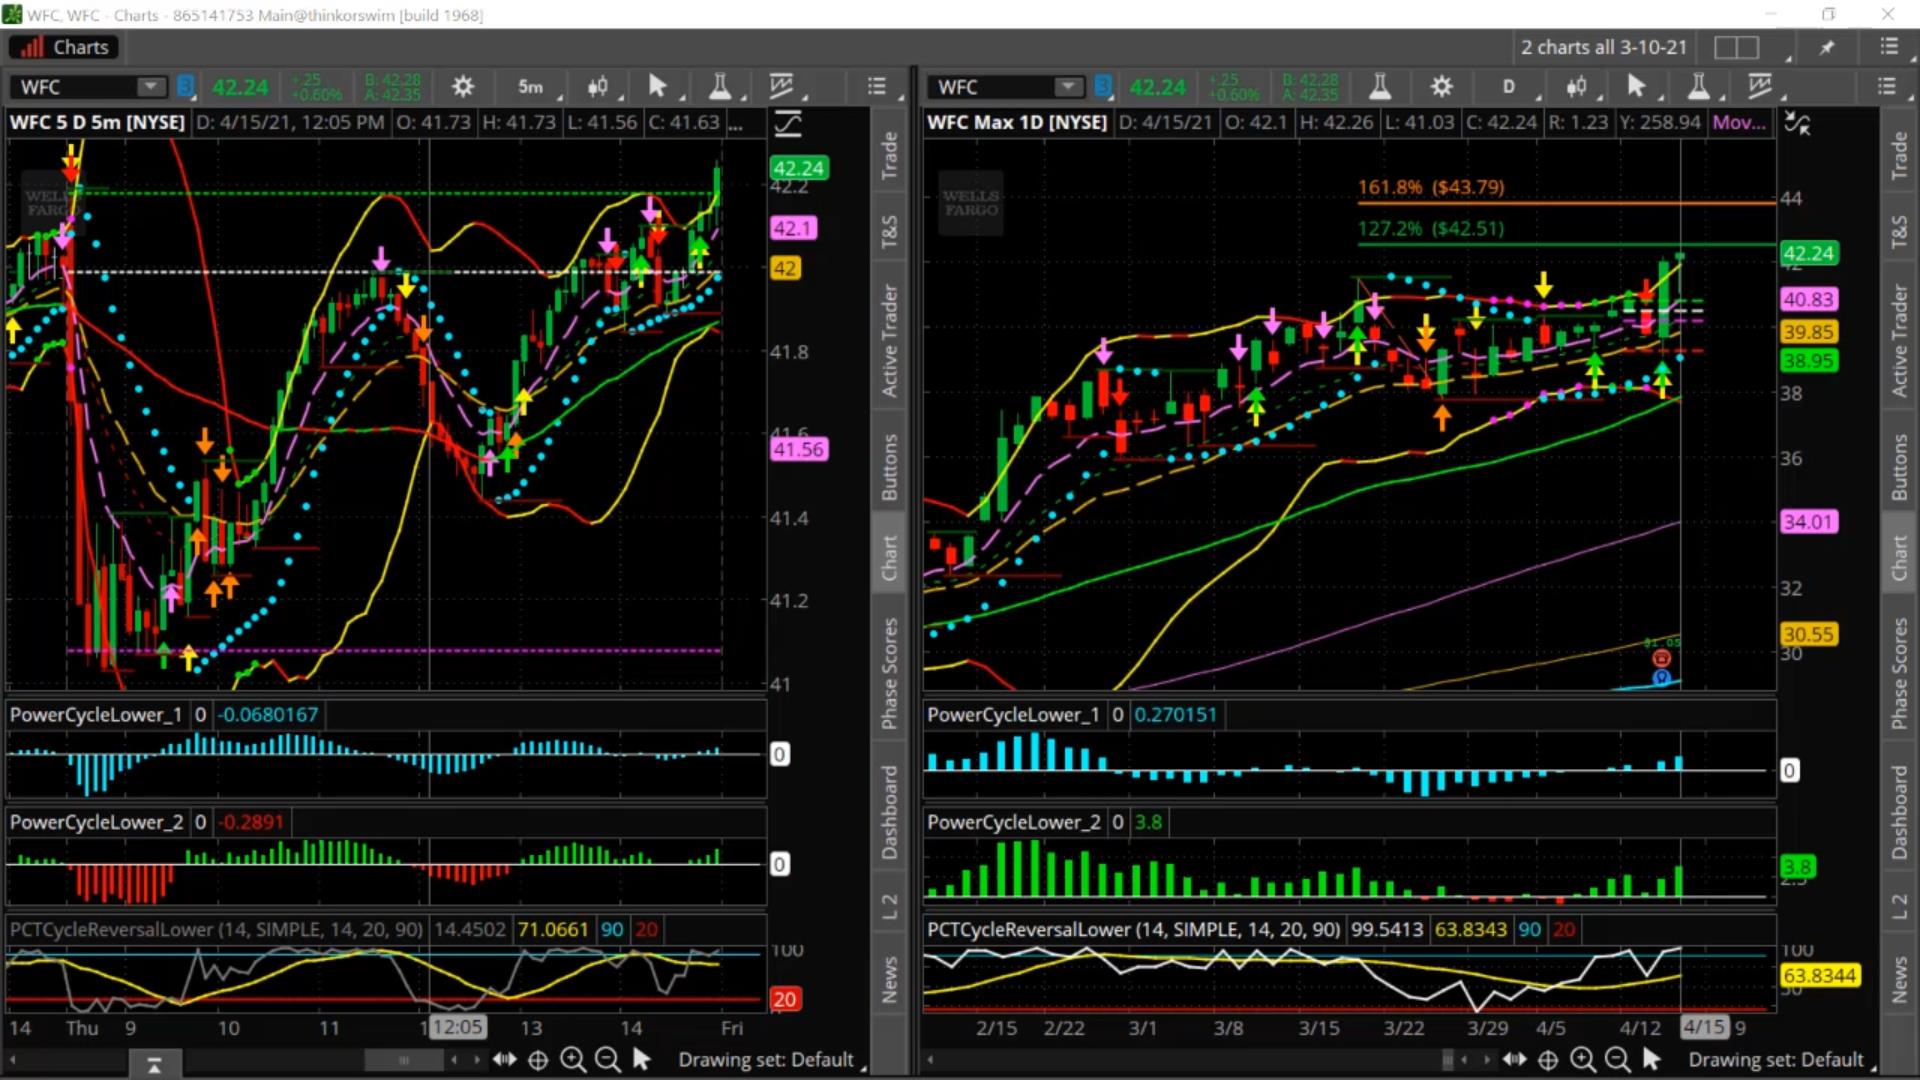The width and height of the screenshot is (1920, 1080).
Task: Open the Charts tab in the top bar
Action: tap(64, 47)
